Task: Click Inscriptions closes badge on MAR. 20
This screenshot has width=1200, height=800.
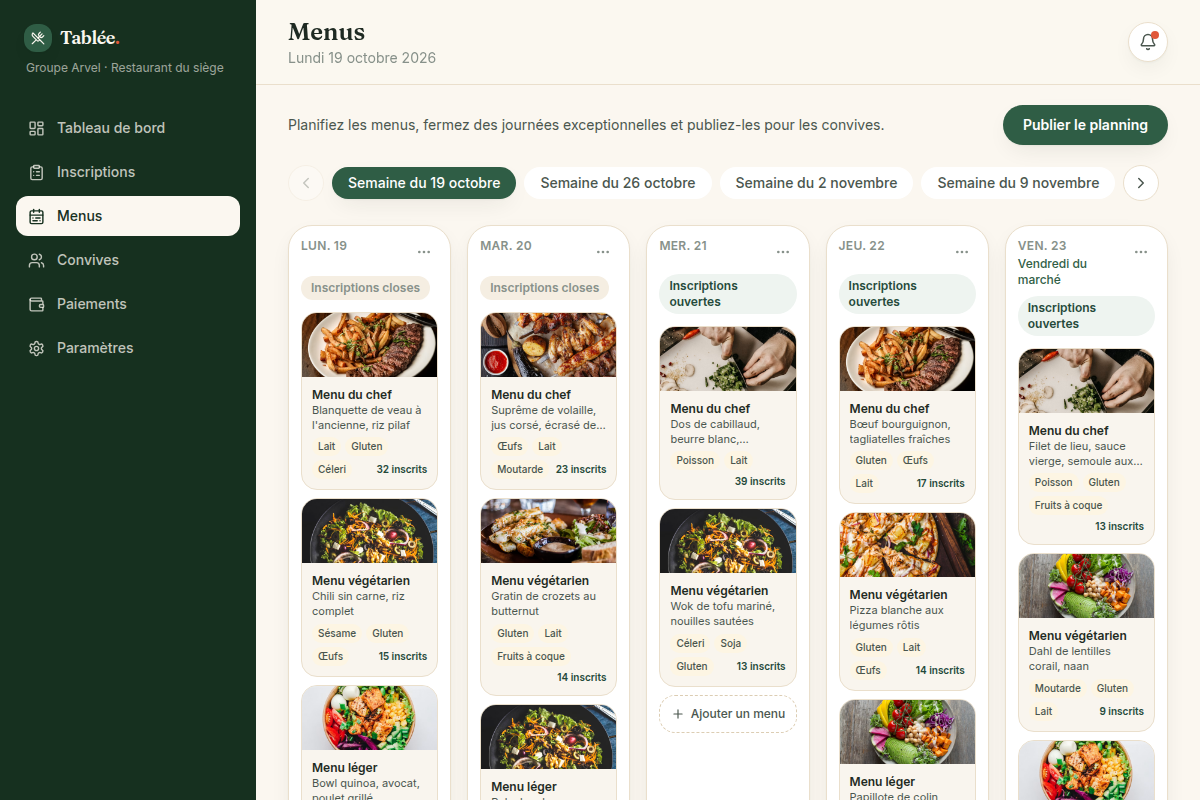Action: (544, 288)
